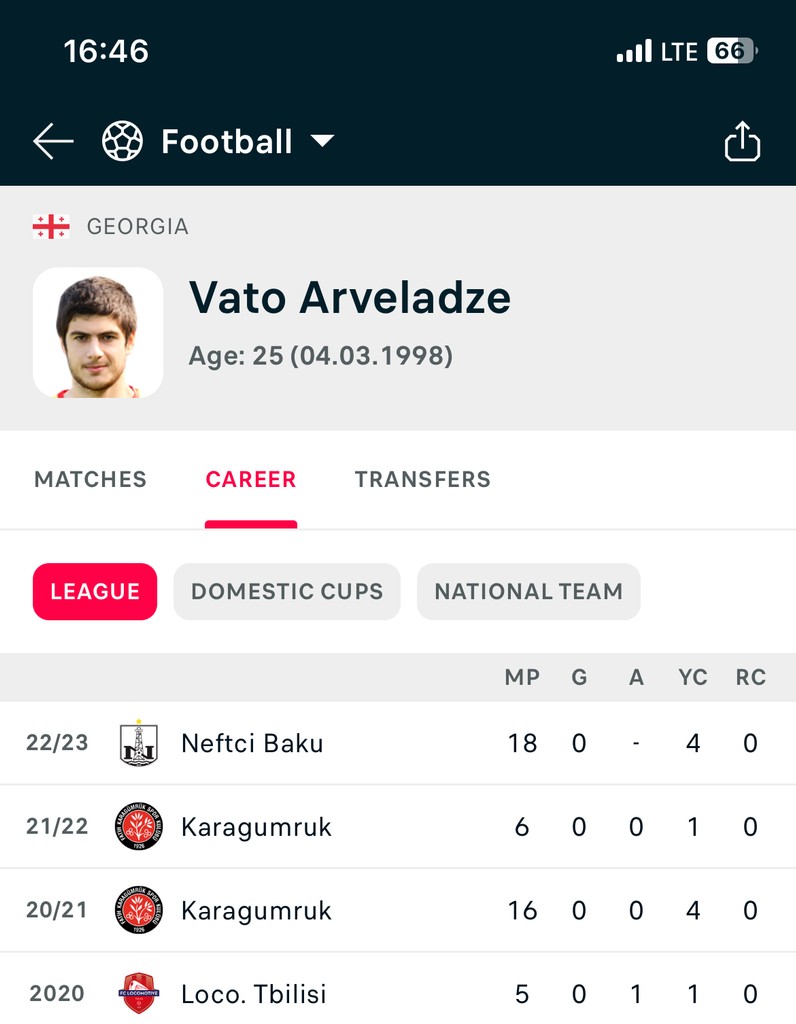The height and width of the screenshot is (1024, 796).
Task: Tap the back arrow icon
Action: [x=53, y=142]
